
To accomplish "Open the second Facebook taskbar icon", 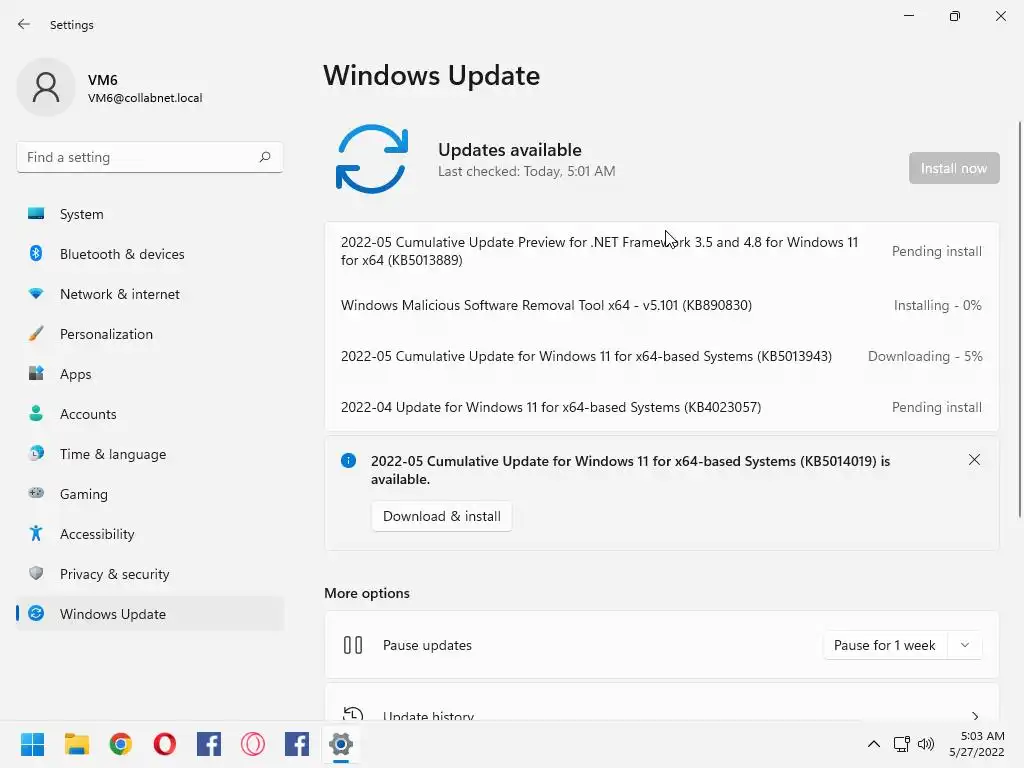I will coord(297,744).
